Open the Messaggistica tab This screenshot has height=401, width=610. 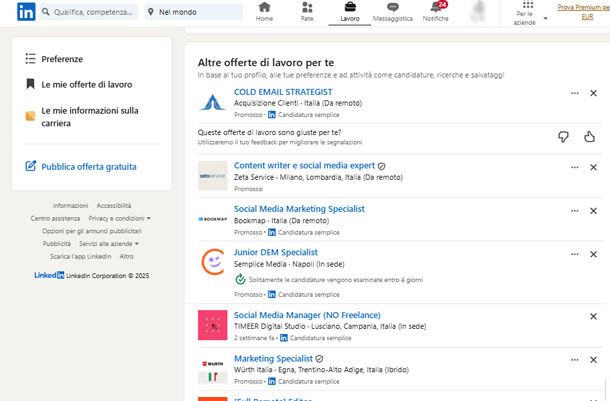click(x=393, y=12)
